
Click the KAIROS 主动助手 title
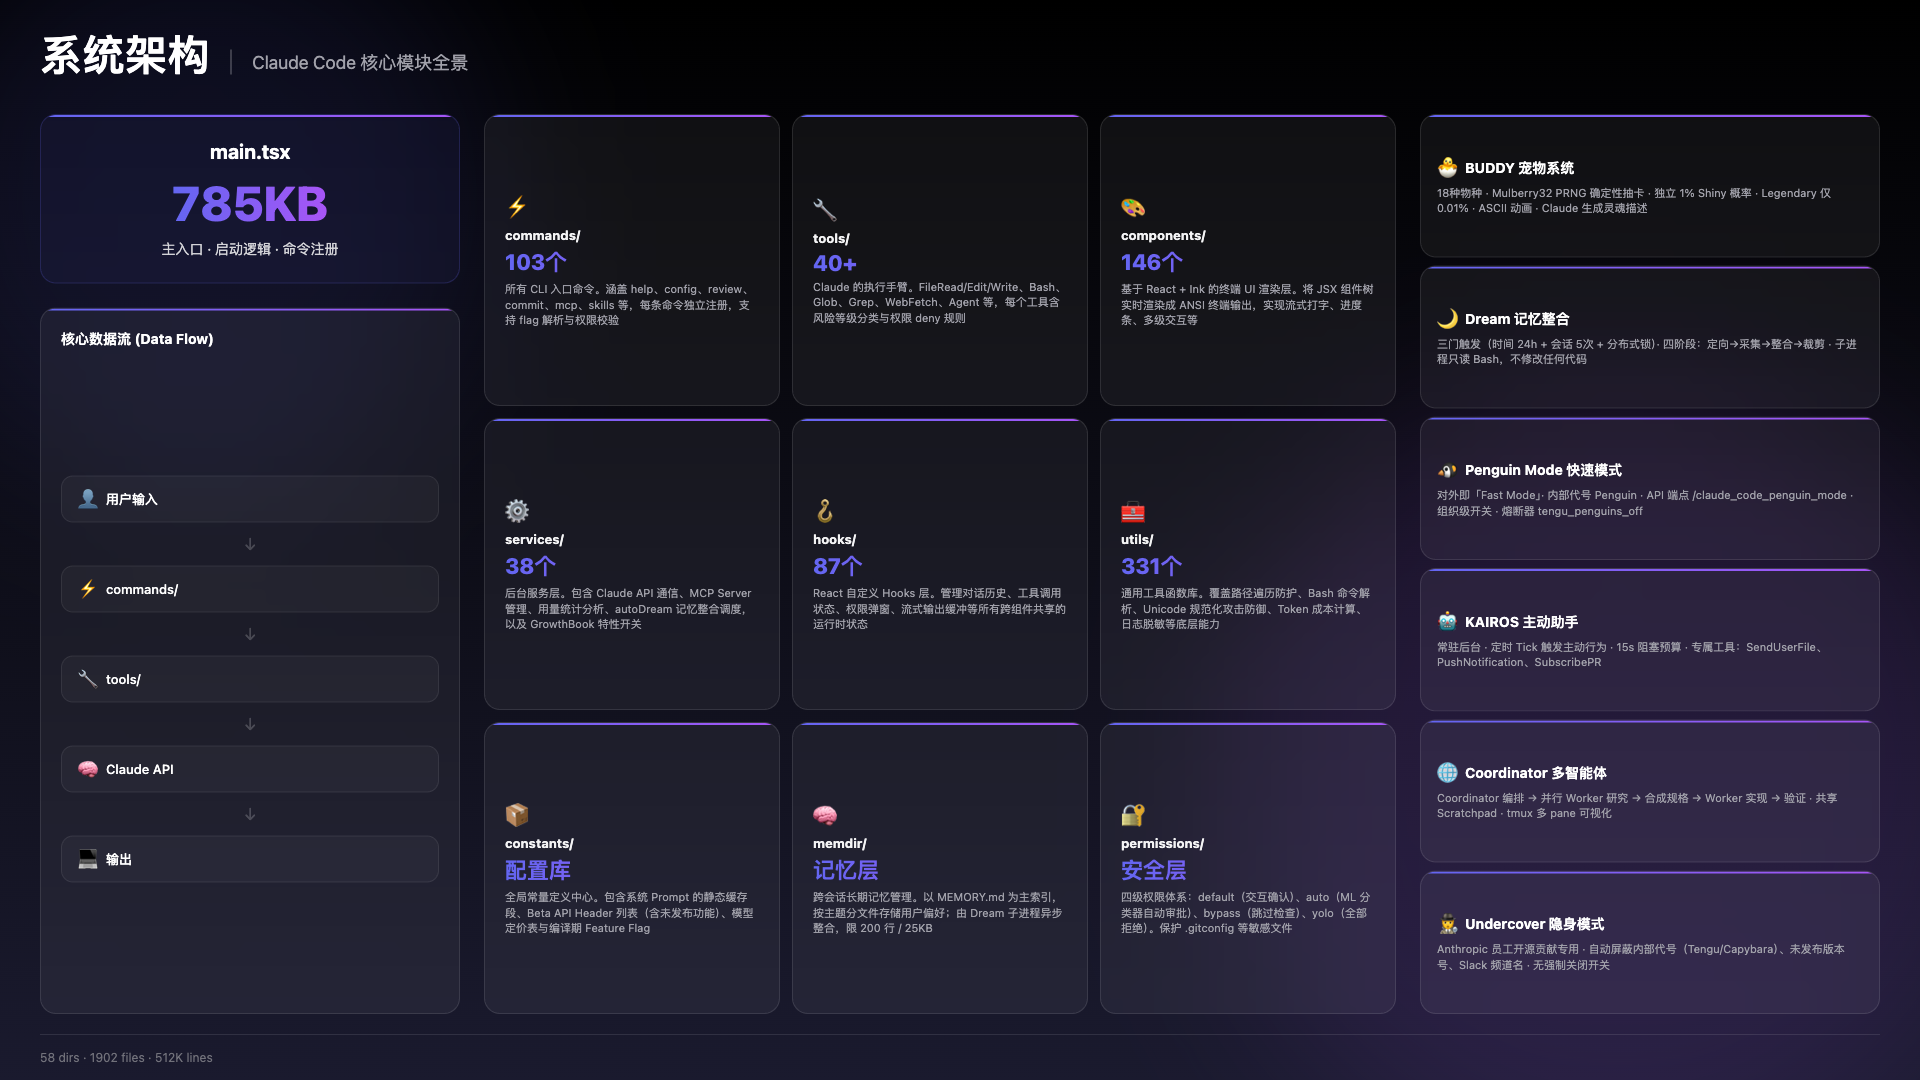[x=1522, y=622]
